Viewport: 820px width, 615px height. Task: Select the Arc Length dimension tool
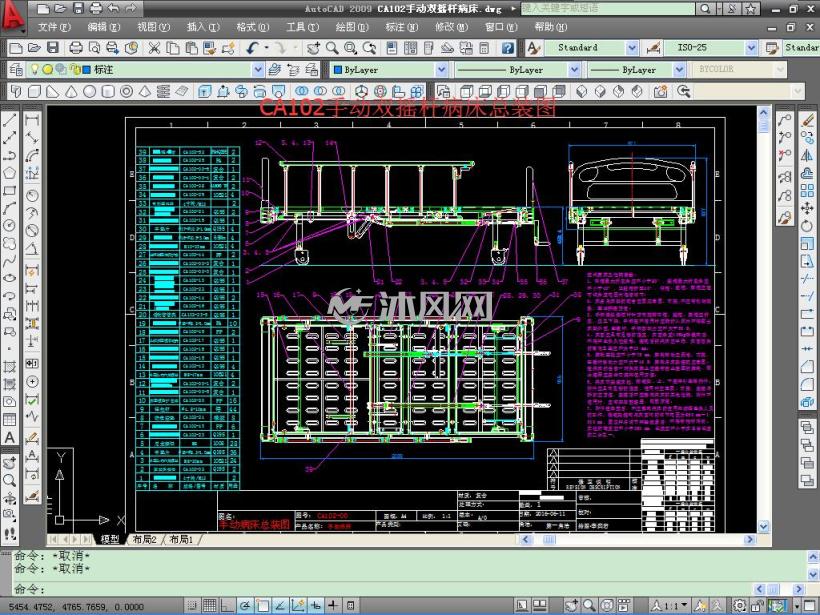[32, 155]
